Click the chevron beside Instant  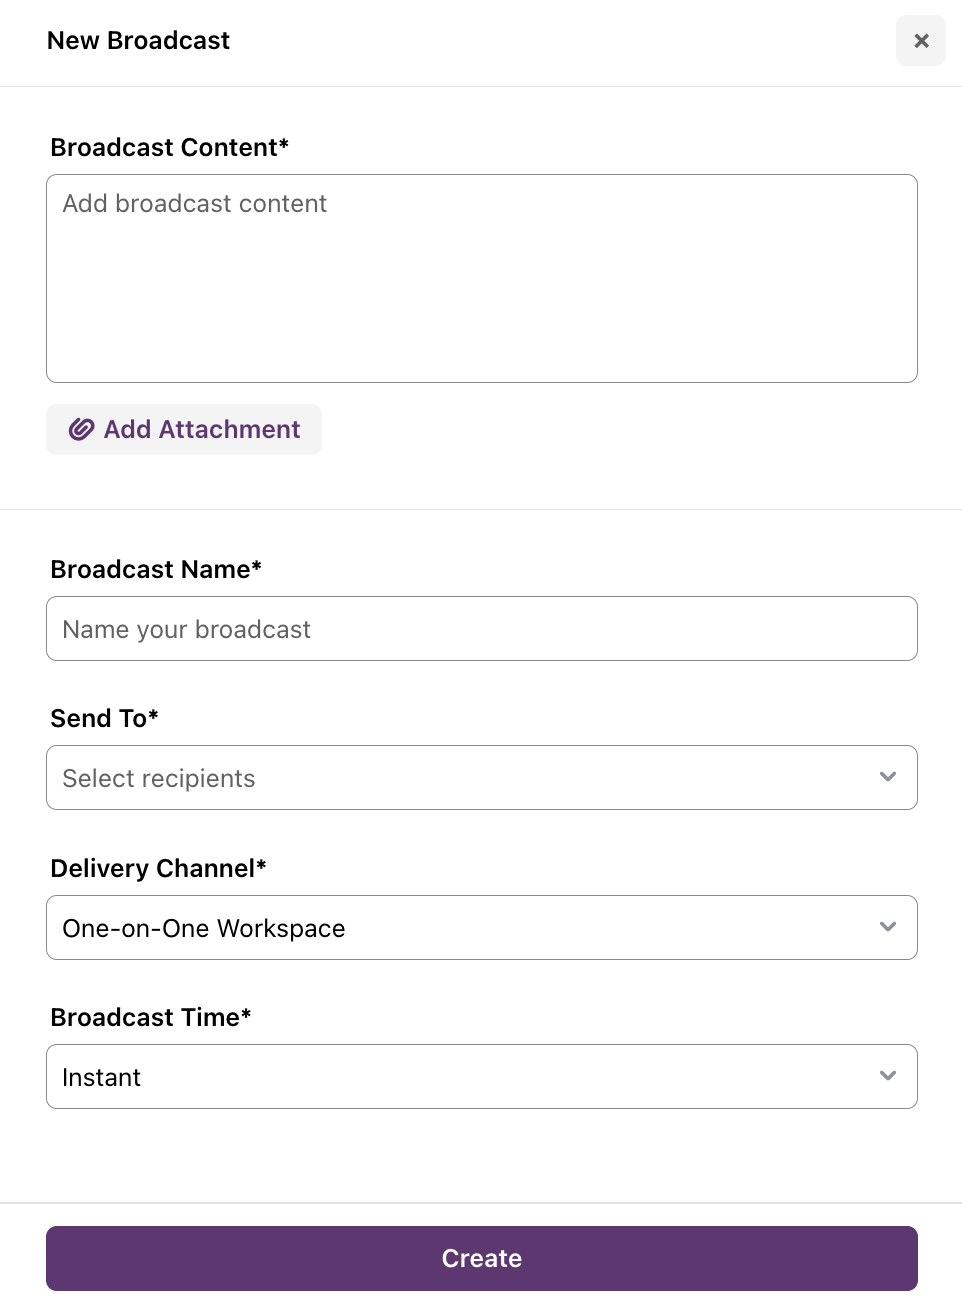[x=888, y=1076]
